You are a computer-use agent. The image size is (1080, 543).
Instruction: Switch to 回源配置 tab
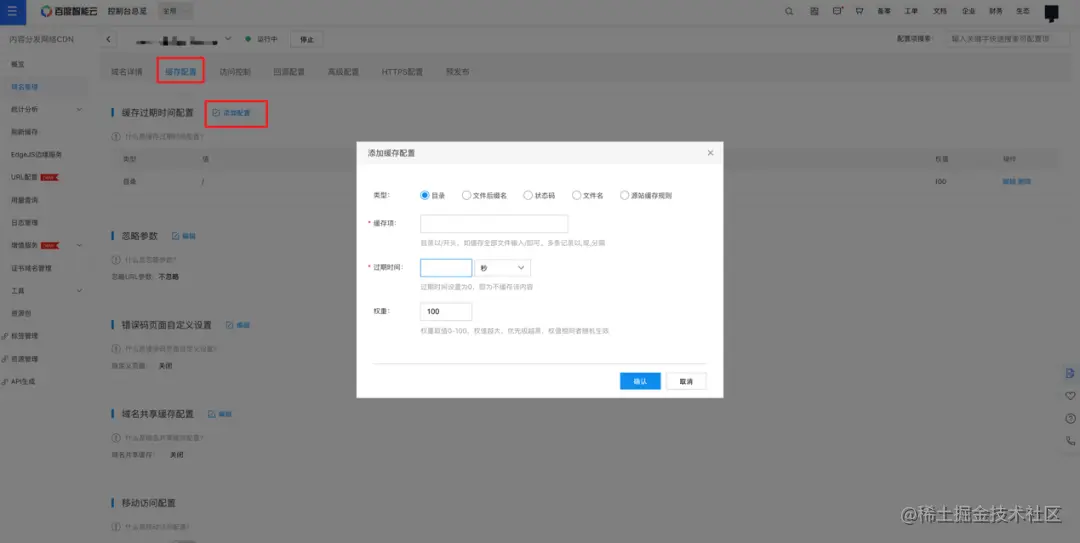(x=289, y=72)
